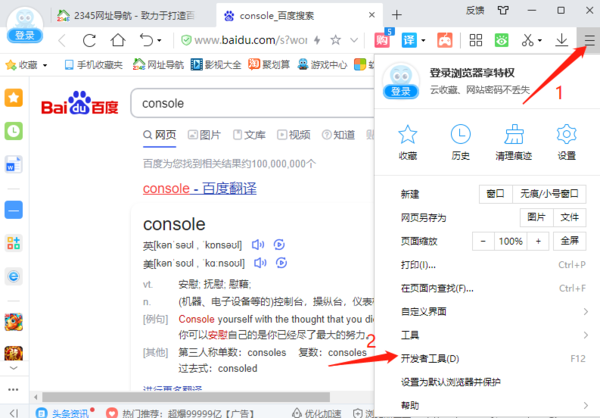This screenshot has height=418, width=600.
Task: Click the sidebar three-dots more button
Action: pyautogui.click(x=13, y=390)
